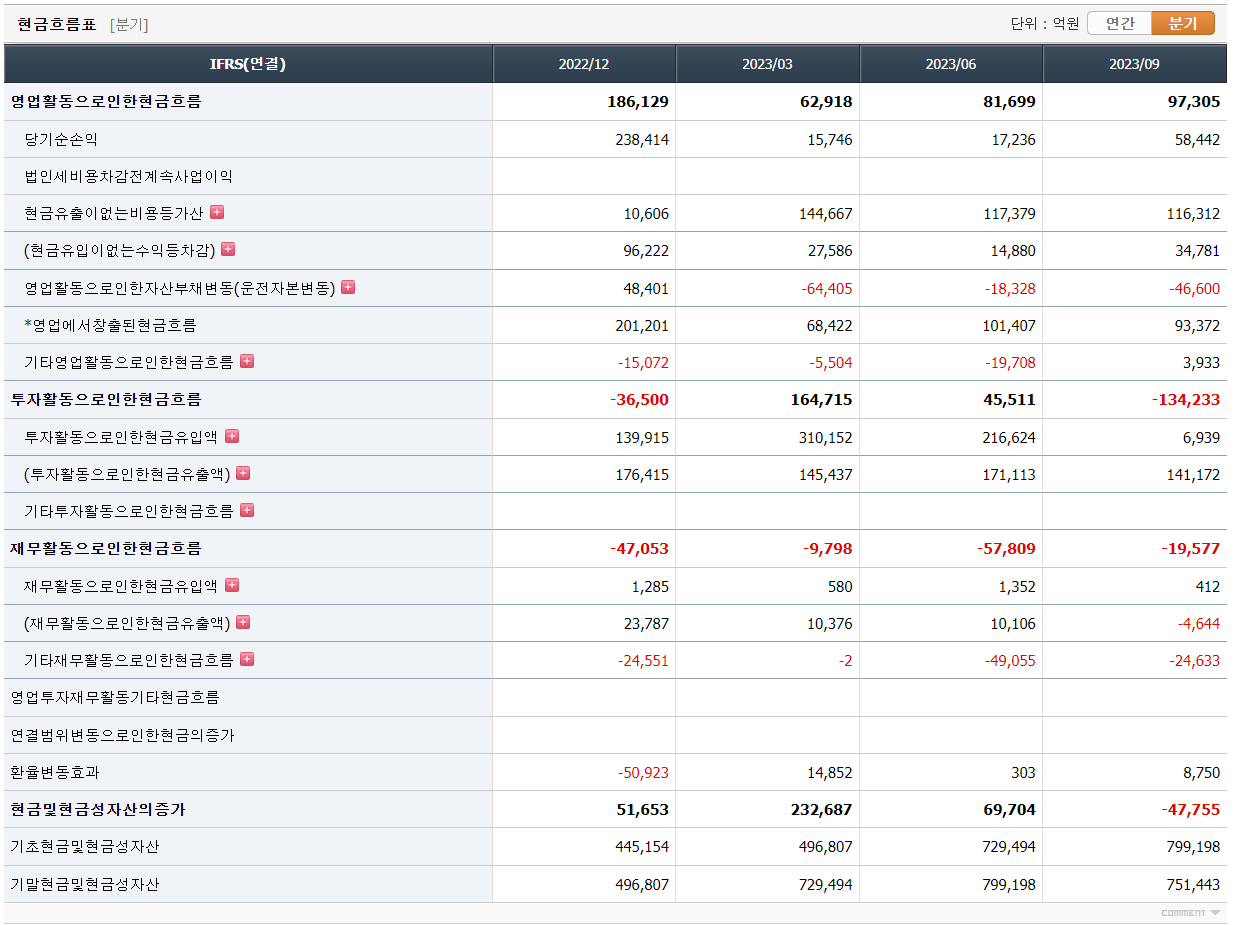Click operating cash flow value 186,129
This screenshot has width=1235, height=925.
638,101
